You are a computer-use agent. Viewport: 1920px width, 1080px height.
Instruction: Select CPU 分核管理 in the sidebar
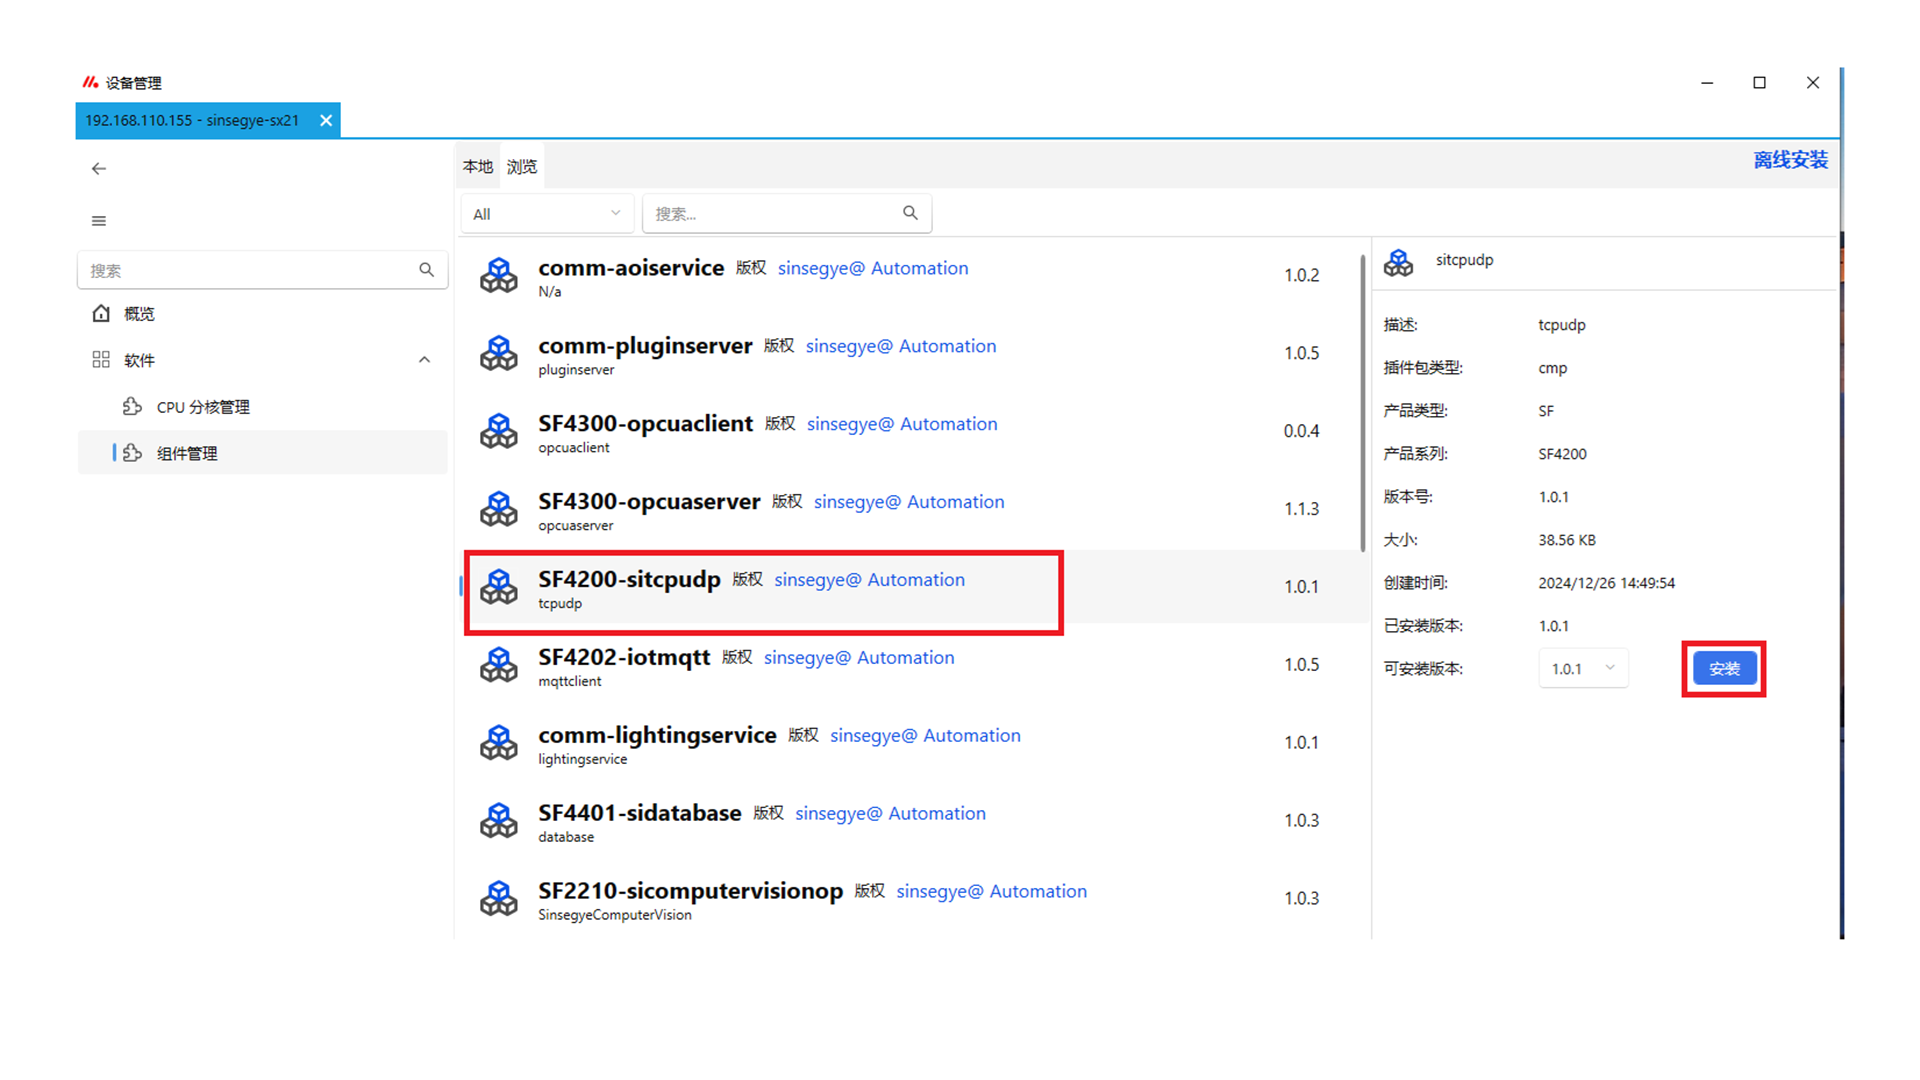tap(203, 407)
